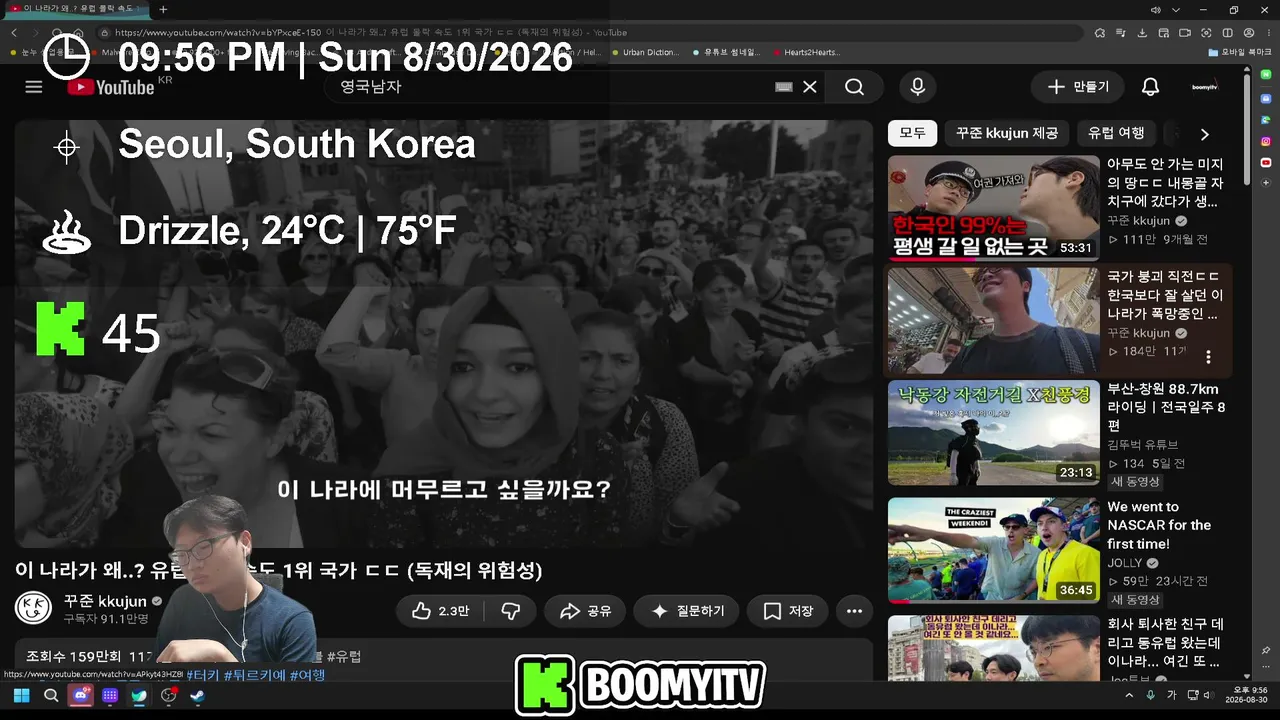Go to the YouTube home logo

[111, 87]
